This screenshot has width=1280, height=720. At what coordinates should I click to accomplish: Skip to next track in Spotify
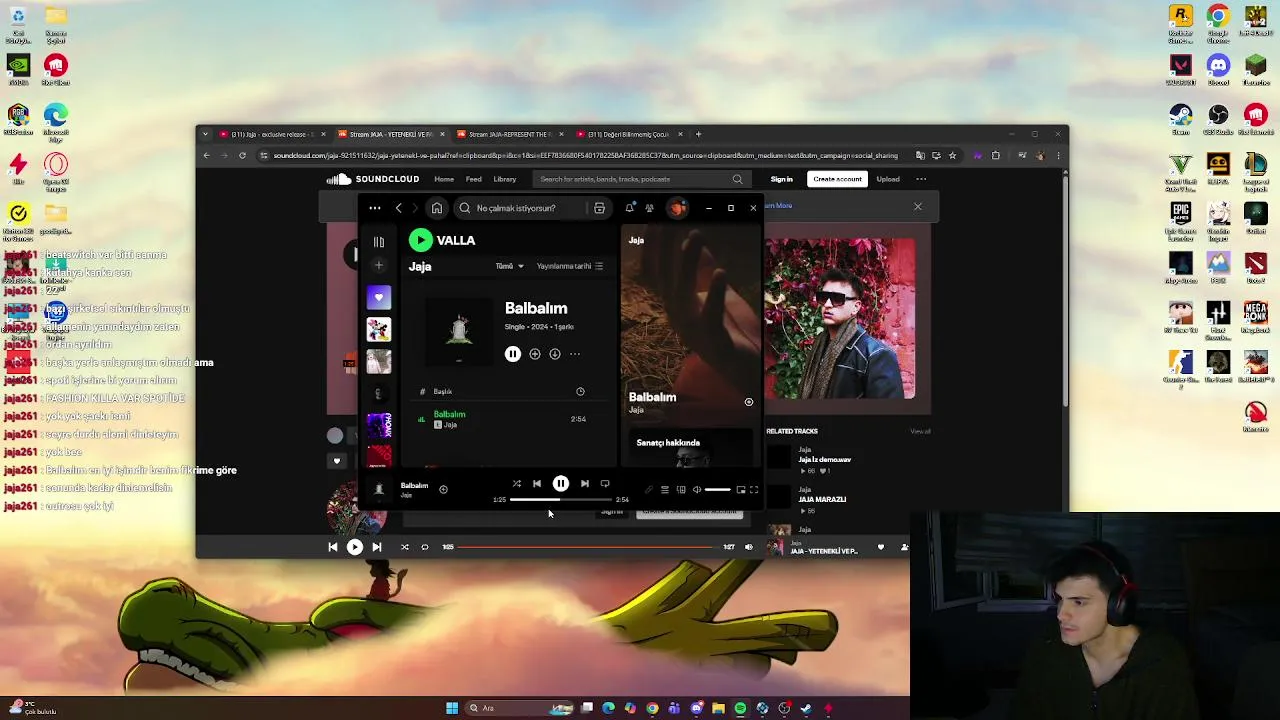585,484
